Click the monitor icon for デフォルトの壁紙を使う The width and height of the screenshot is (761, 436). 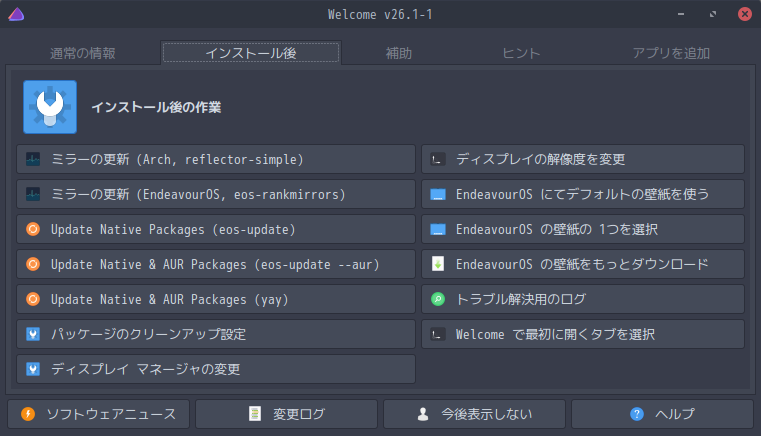[x=437, y=194]
